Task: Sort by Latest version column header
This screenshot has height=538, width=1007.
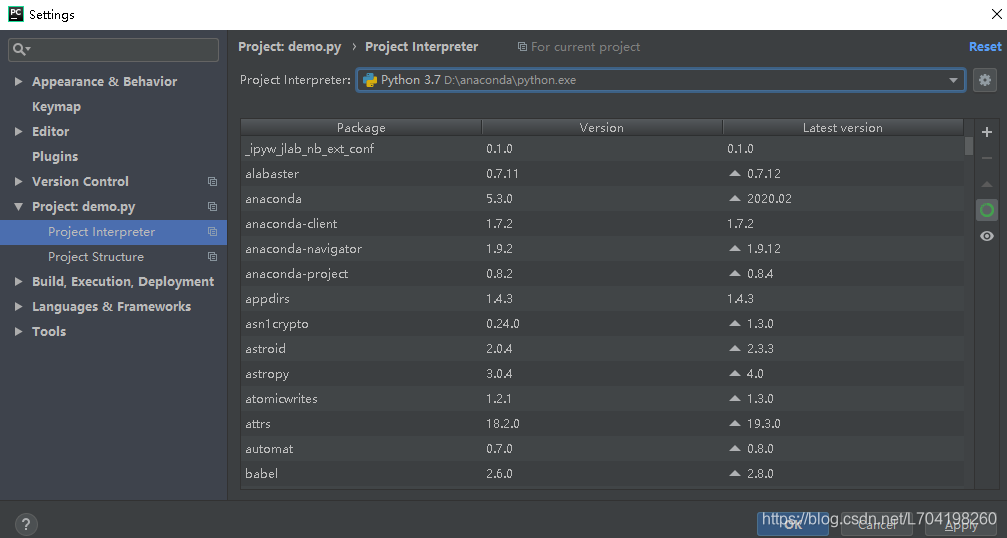Action: coord(843,128)
